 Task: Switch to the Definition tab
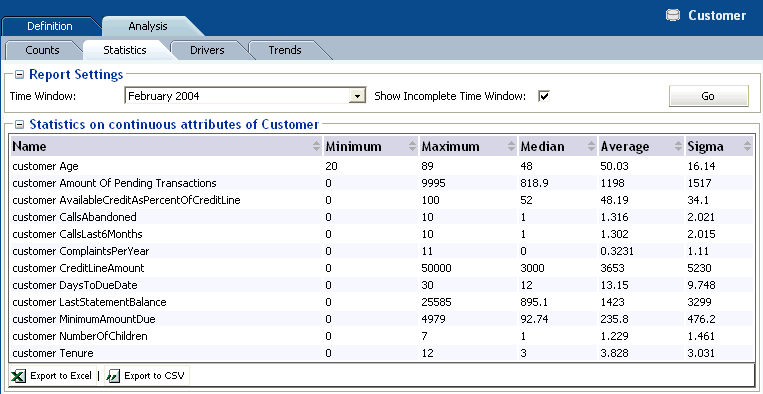pos(50,26)
